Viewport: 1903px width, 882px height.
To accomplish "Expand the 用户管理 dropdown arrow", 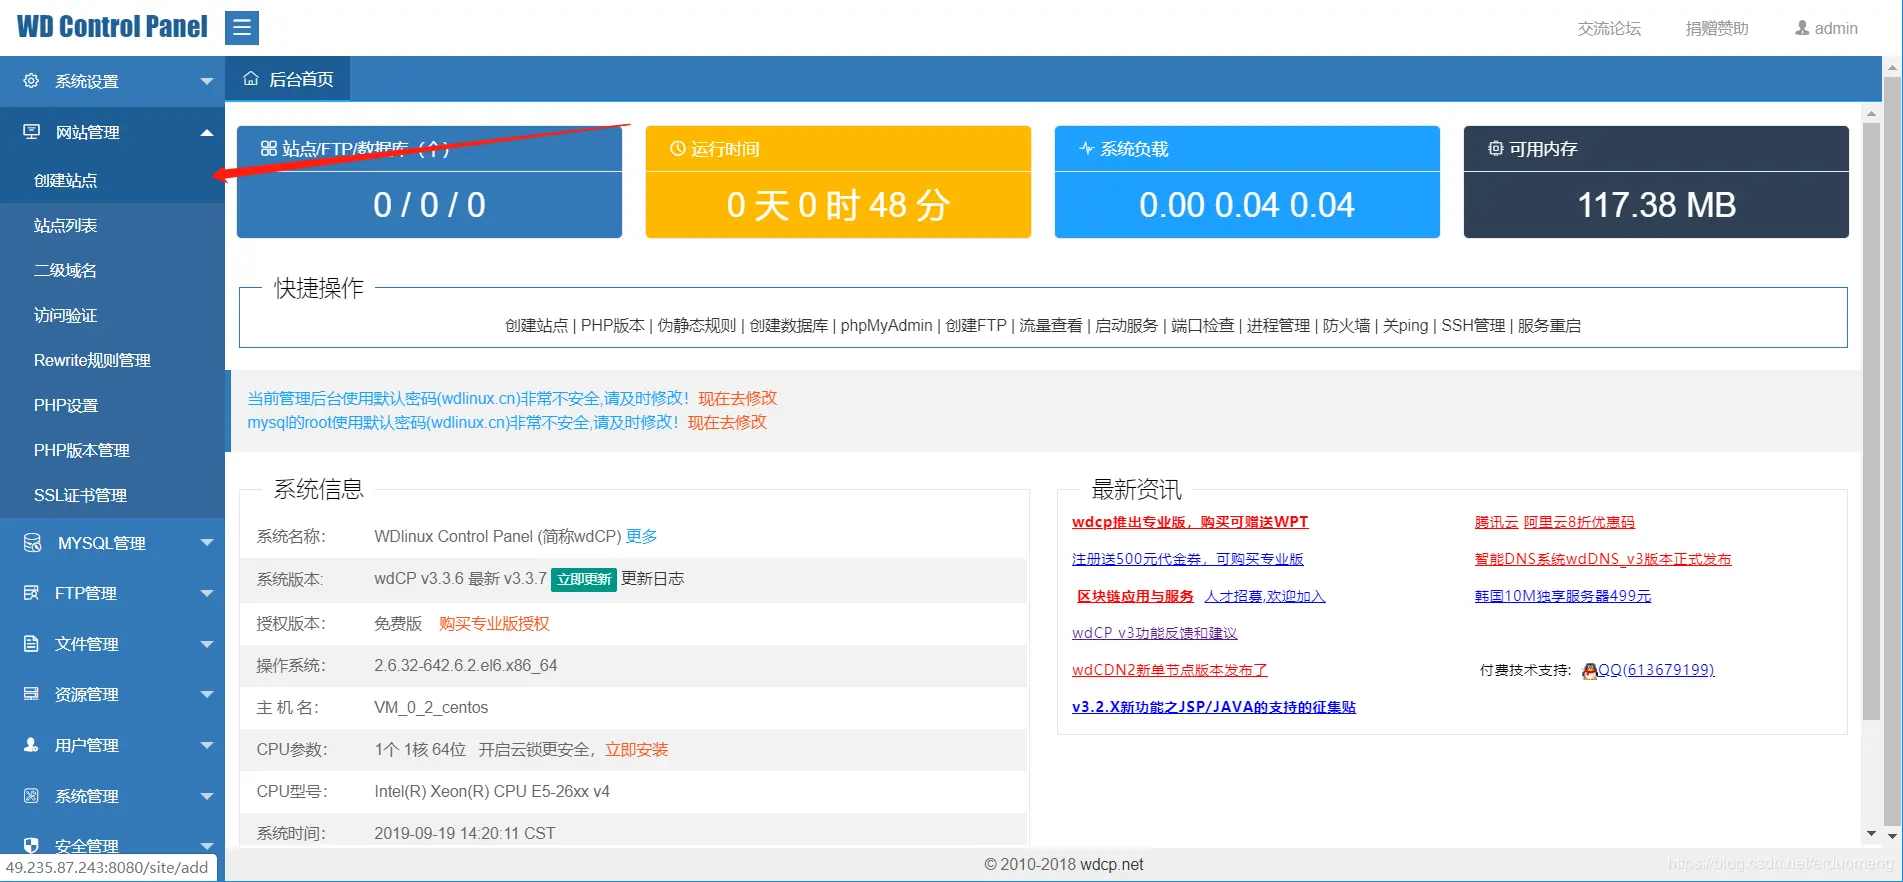I will 207,745.
